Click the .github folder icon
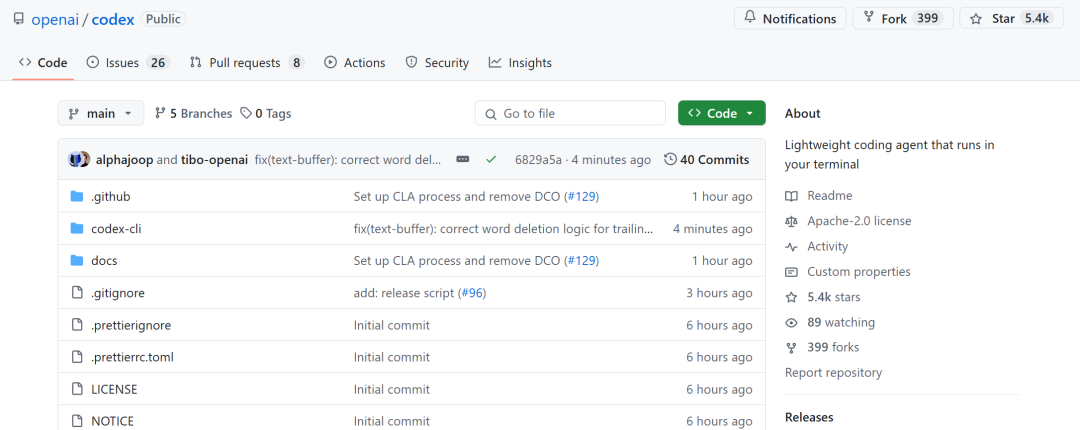This screenshot has width=1080, height=430. click(x=77, y=196)
